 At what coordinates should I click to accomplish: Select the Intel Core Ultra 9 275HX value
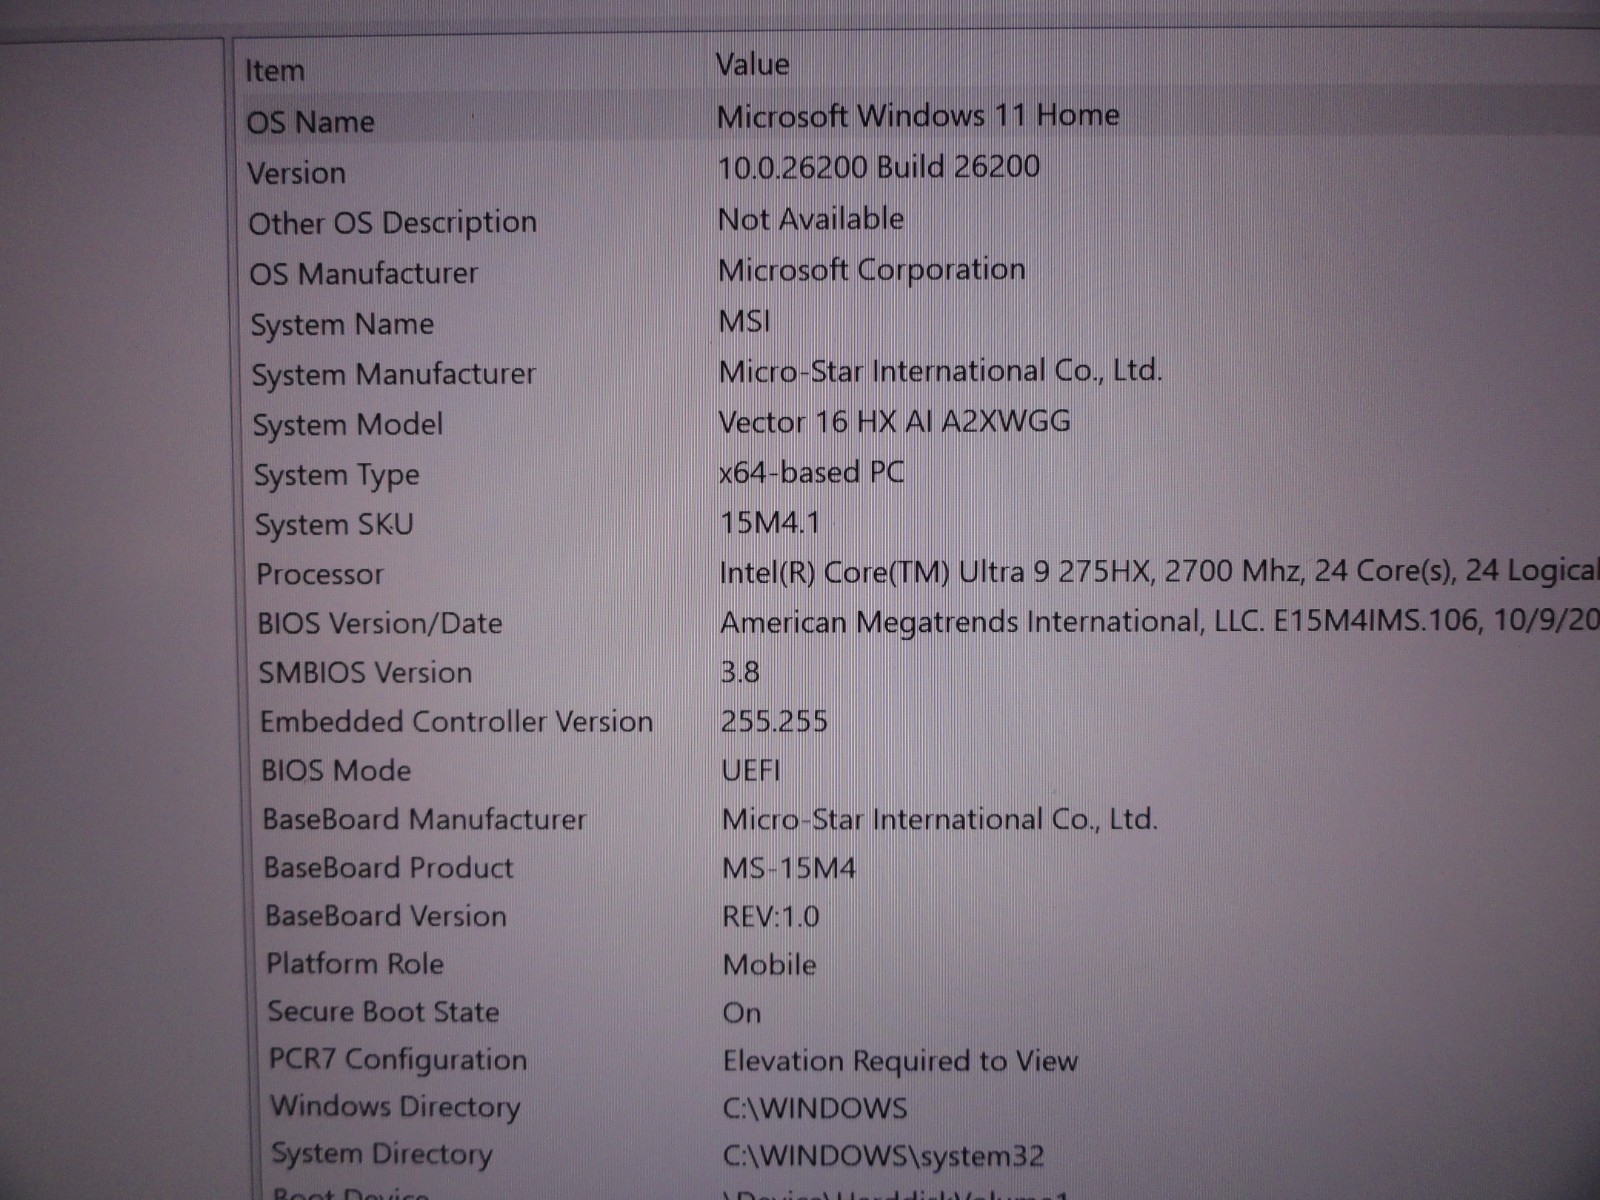[x=1159, y=572]
